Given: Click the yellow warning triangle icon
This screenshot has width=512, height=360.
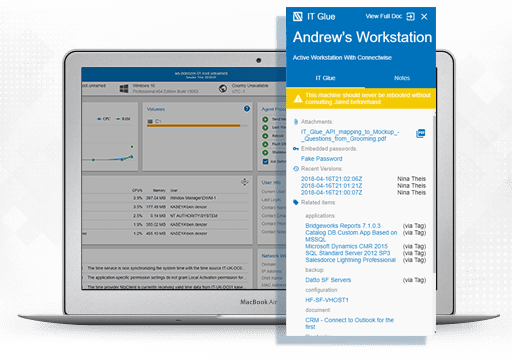Looking at the screenshot, I should pos(298,99).
